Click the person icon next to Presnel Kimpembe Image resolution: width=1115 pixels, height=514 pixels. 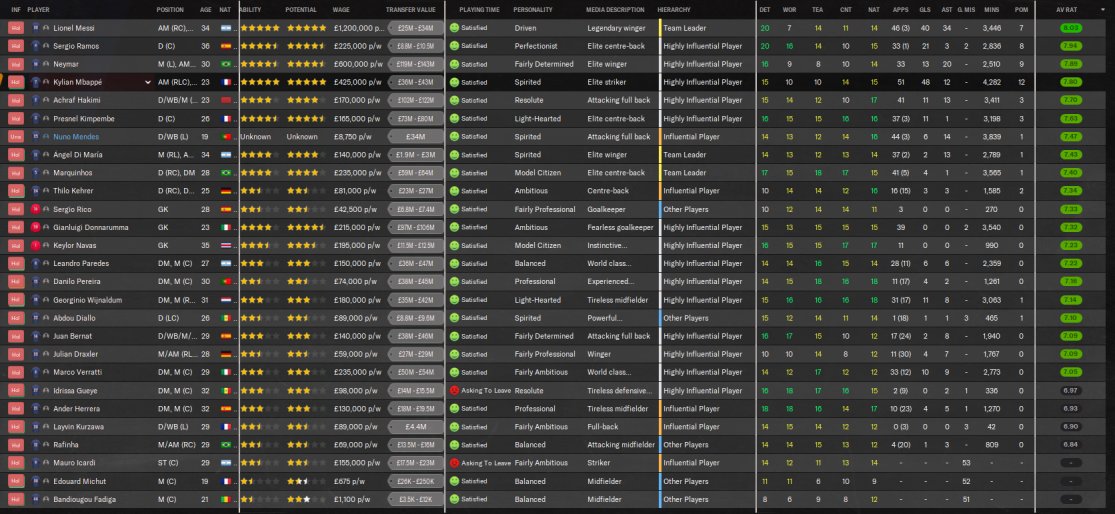pos(46,119)
